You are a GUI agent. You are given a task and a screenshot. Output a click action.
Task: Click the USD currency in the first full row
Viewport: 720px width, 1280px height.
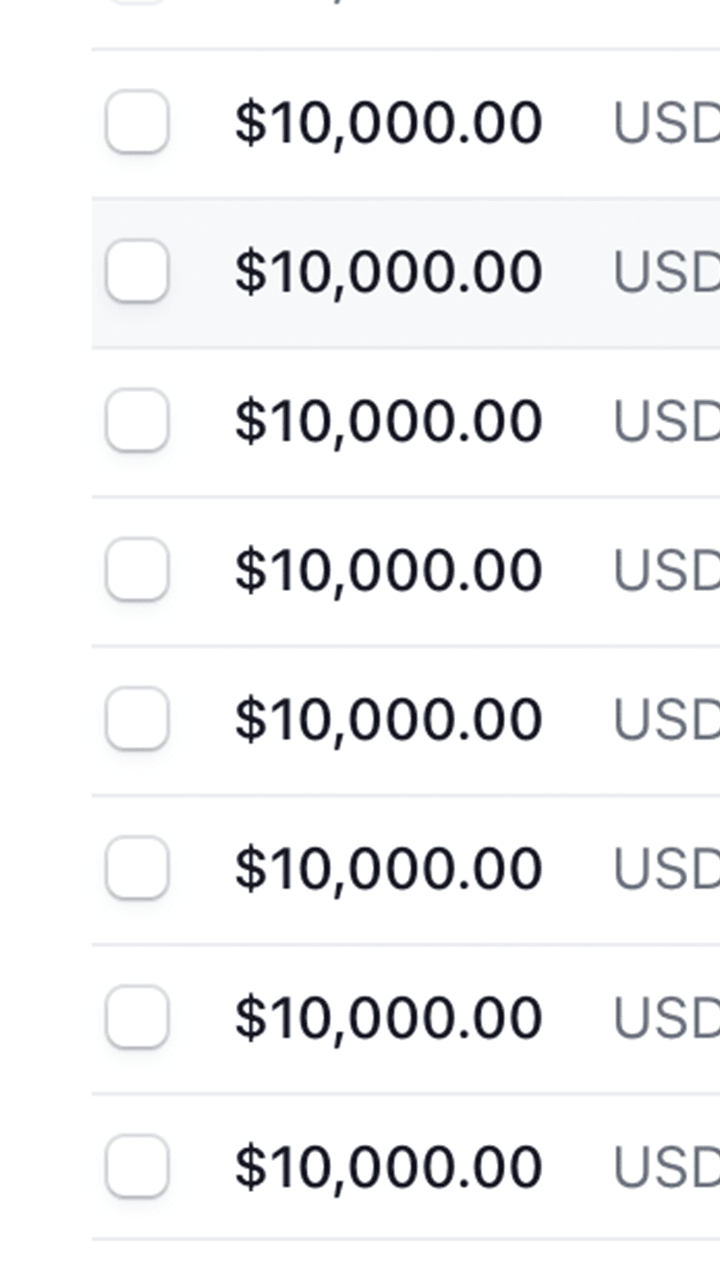(666, 123)
